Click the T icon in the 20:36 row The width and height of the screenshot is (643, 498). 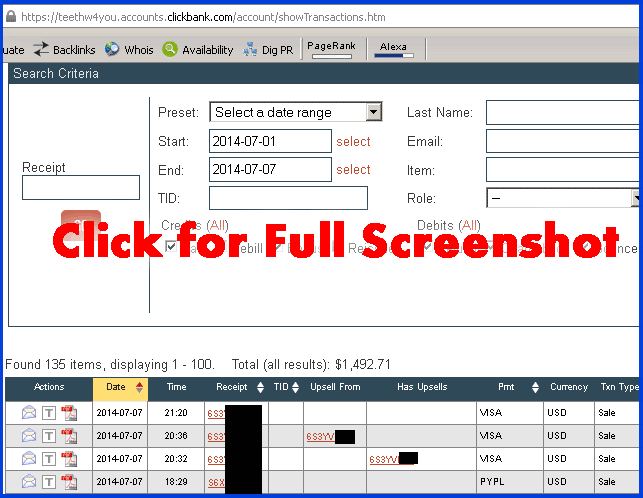(x=49, y=436)
